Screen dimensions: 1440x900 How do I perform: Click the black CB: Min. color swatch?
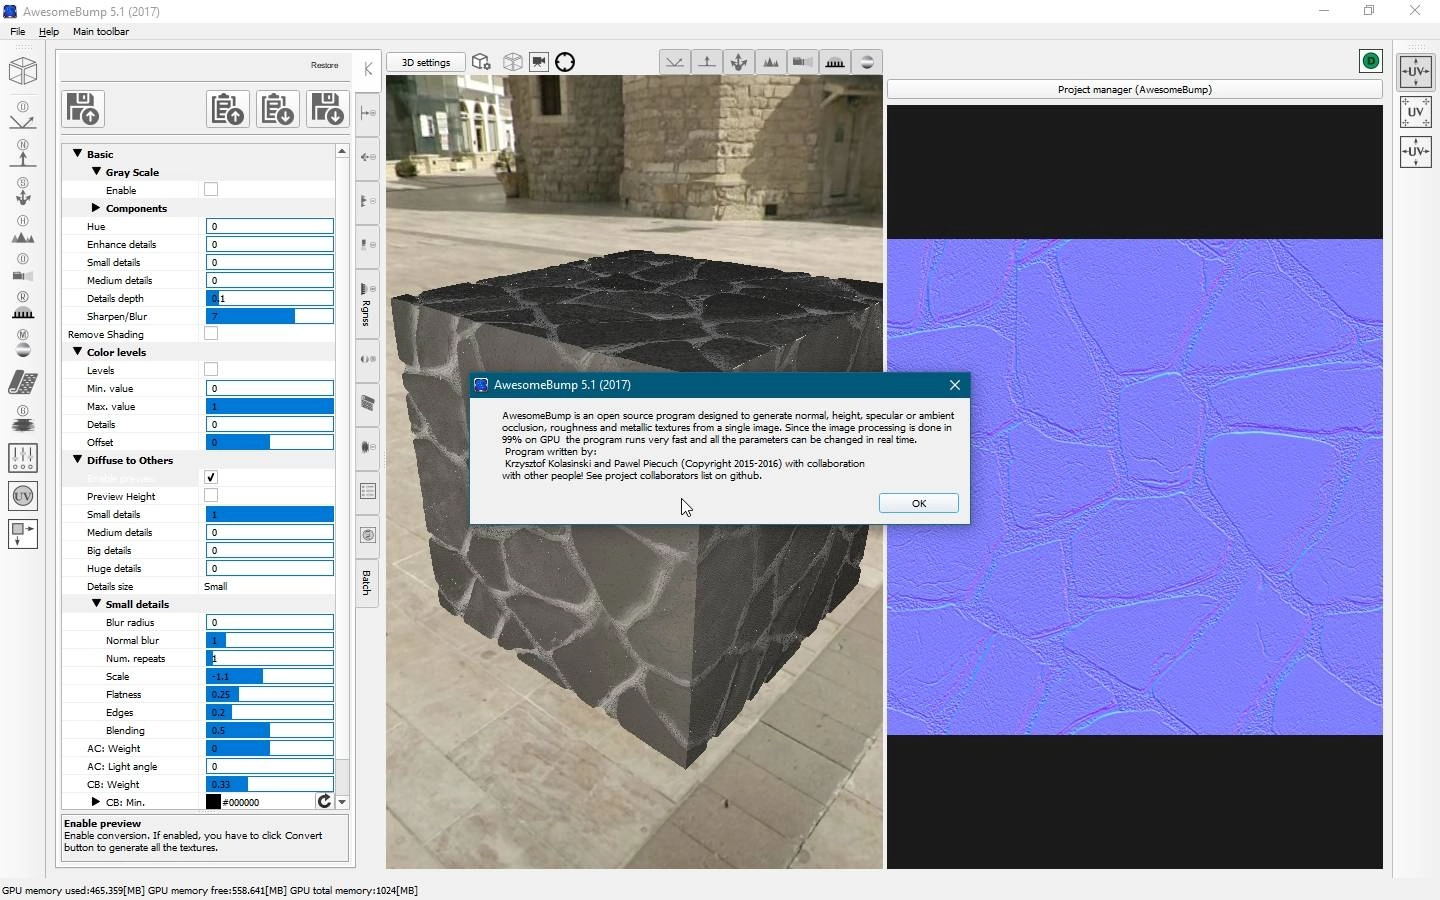tap(213, 802)
